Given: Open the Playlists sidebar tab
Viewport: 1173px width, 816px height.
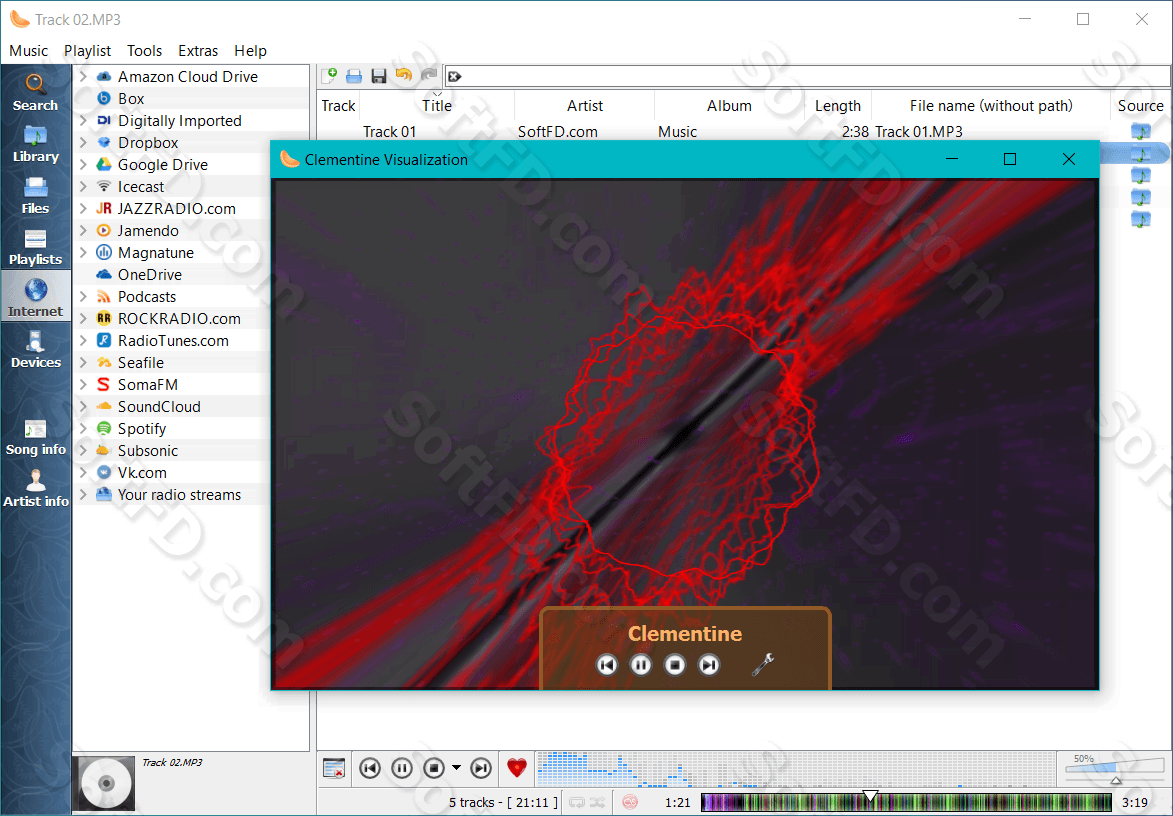Looking at the screenshot, I should (x=35, y=245).
